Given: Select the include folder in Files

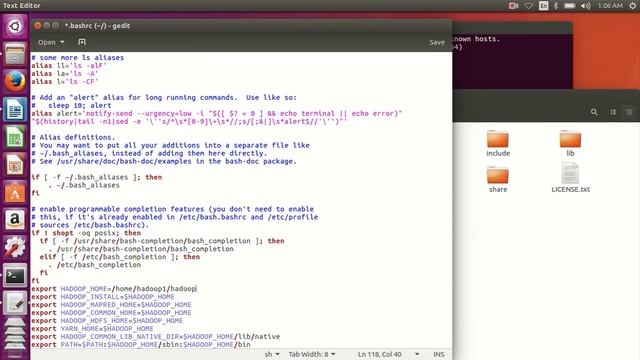Looking at the screenshot, I should [x=498, y=143].
